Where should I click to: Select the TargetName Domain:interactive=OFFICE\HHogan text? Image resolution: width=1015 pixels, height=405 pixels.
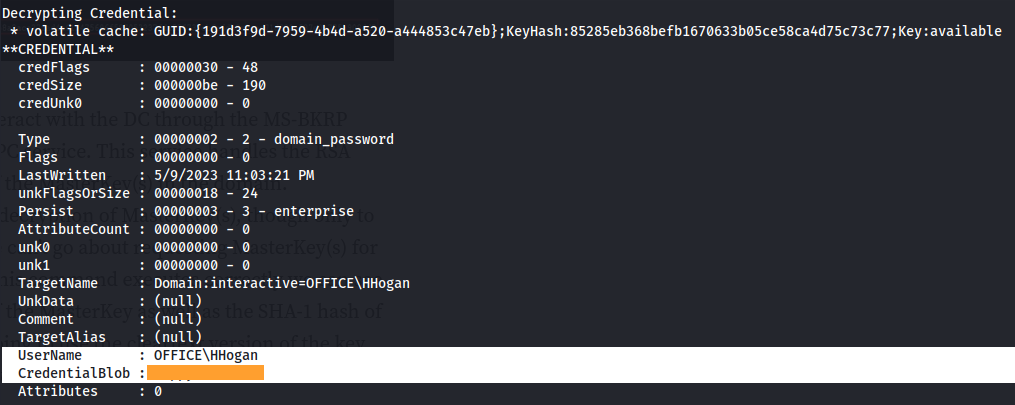282,283
